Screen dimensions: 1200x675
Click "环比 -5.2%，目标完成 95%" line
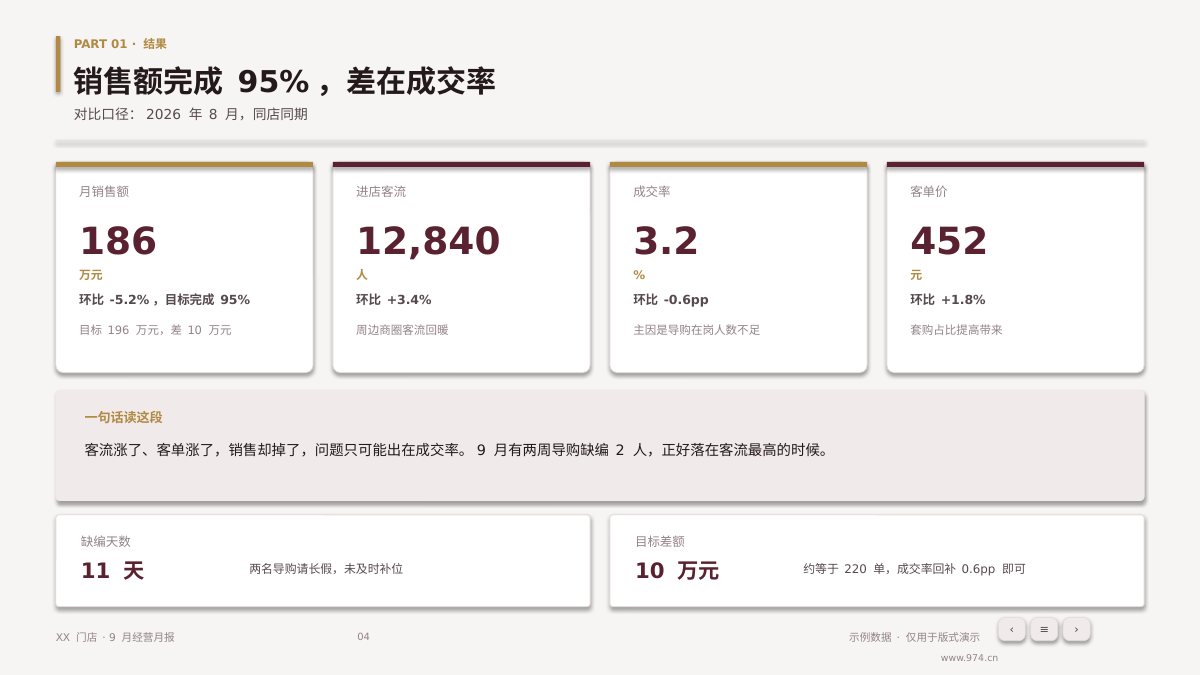165,300
